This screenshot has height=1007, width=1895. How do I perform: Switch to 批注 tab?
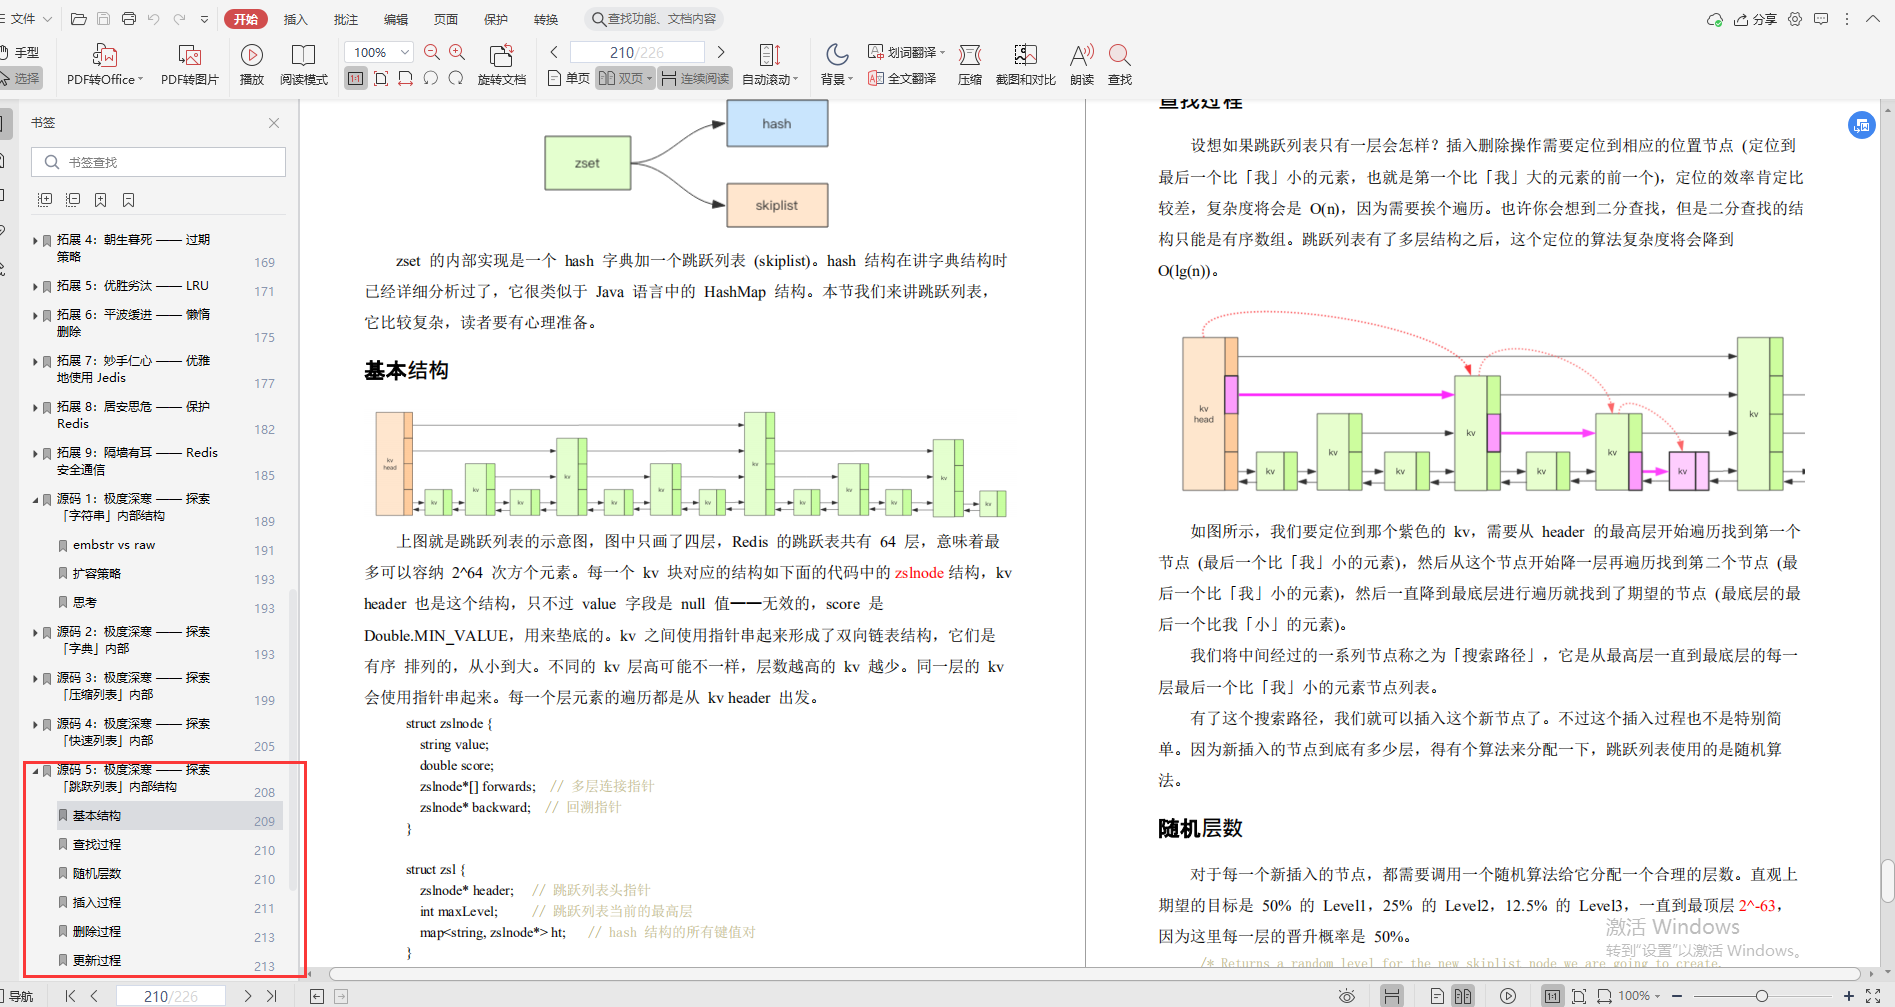(x=346, y=19)
